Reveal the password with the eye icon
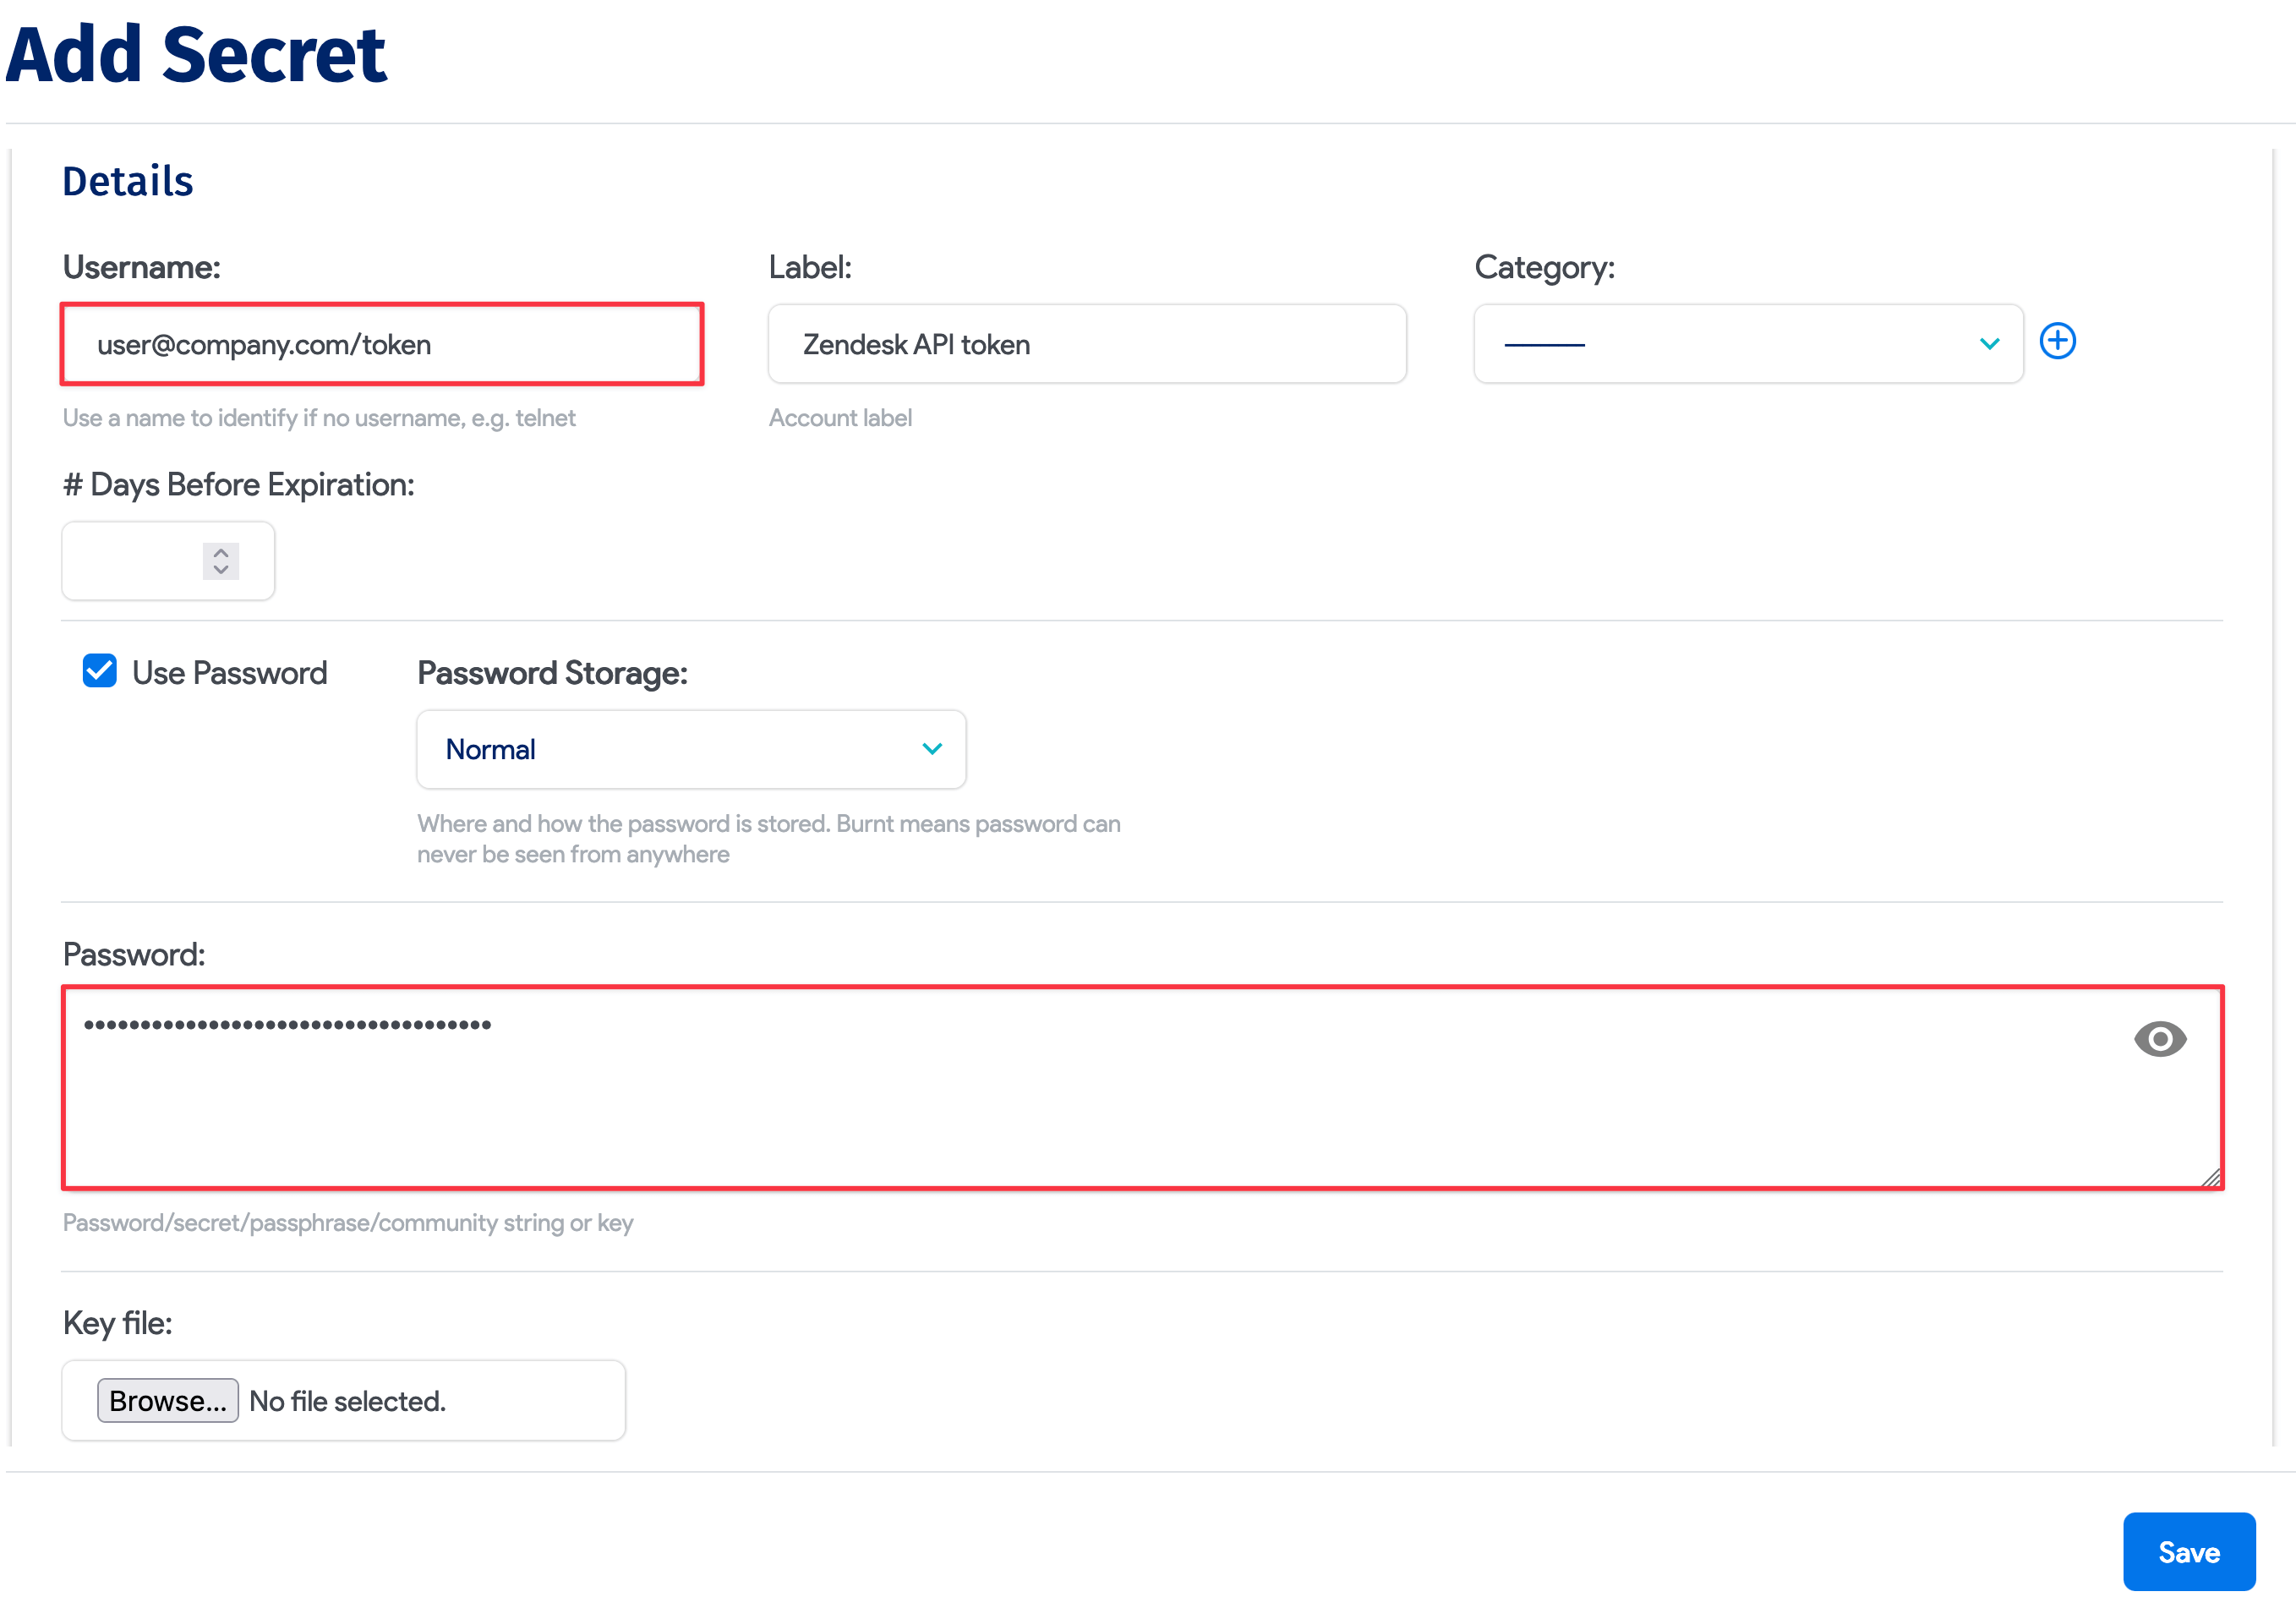Viewport: 2296px width, 1608px height. point(2159,1039)
